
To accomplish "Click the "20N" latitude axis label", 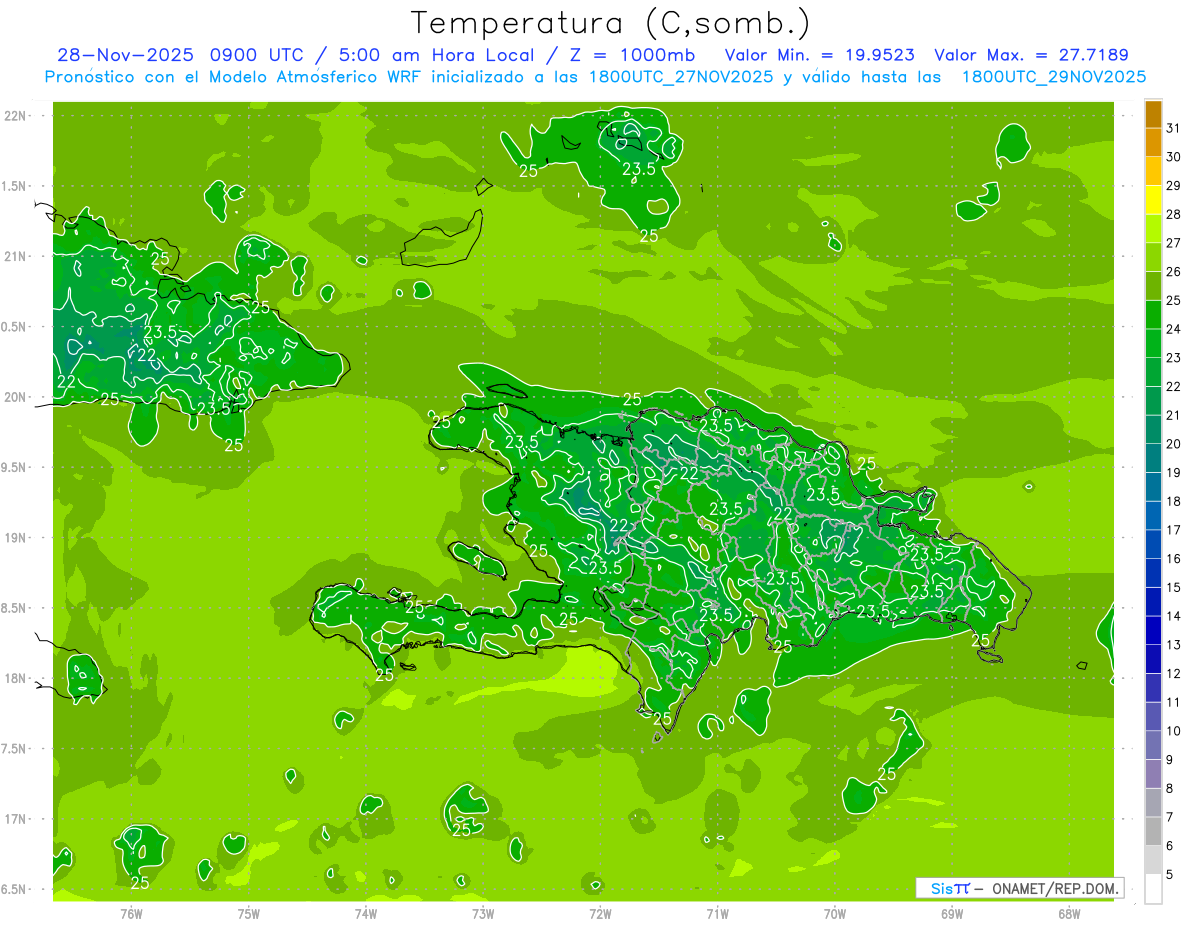I will pos(14,397).
